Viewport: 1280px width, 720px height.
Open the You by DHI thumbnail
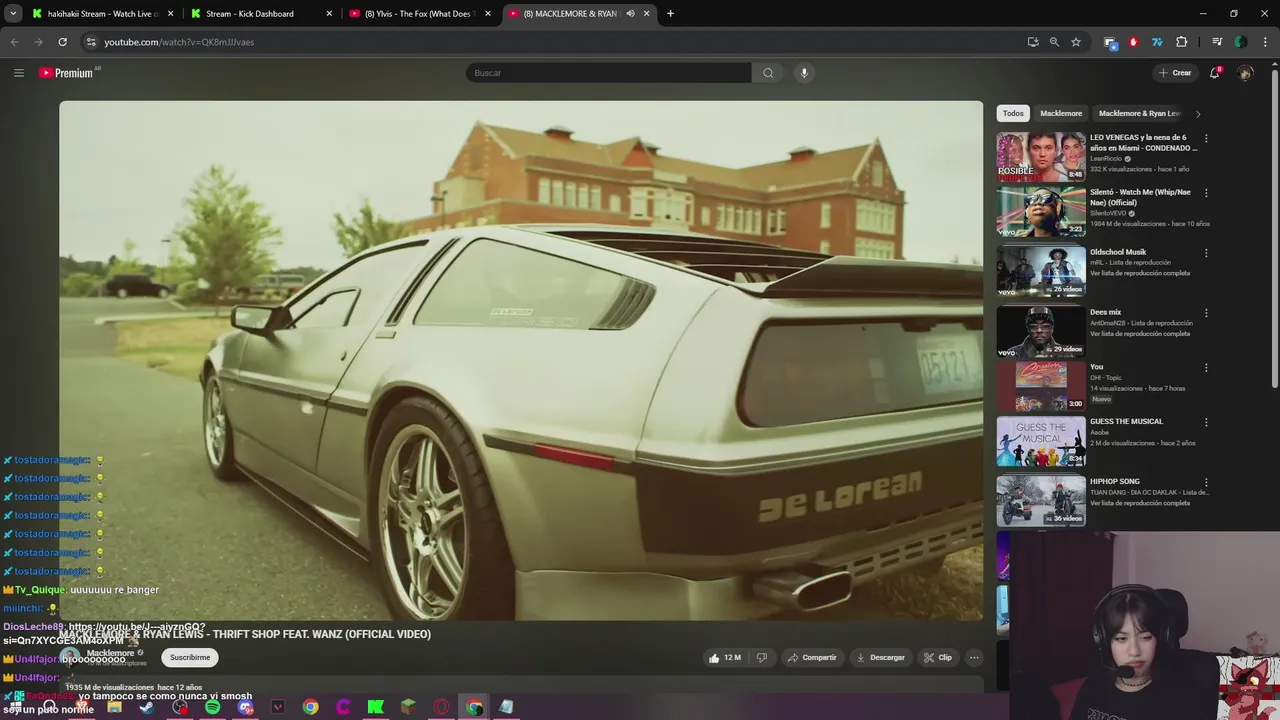(x=1041, y=386)
